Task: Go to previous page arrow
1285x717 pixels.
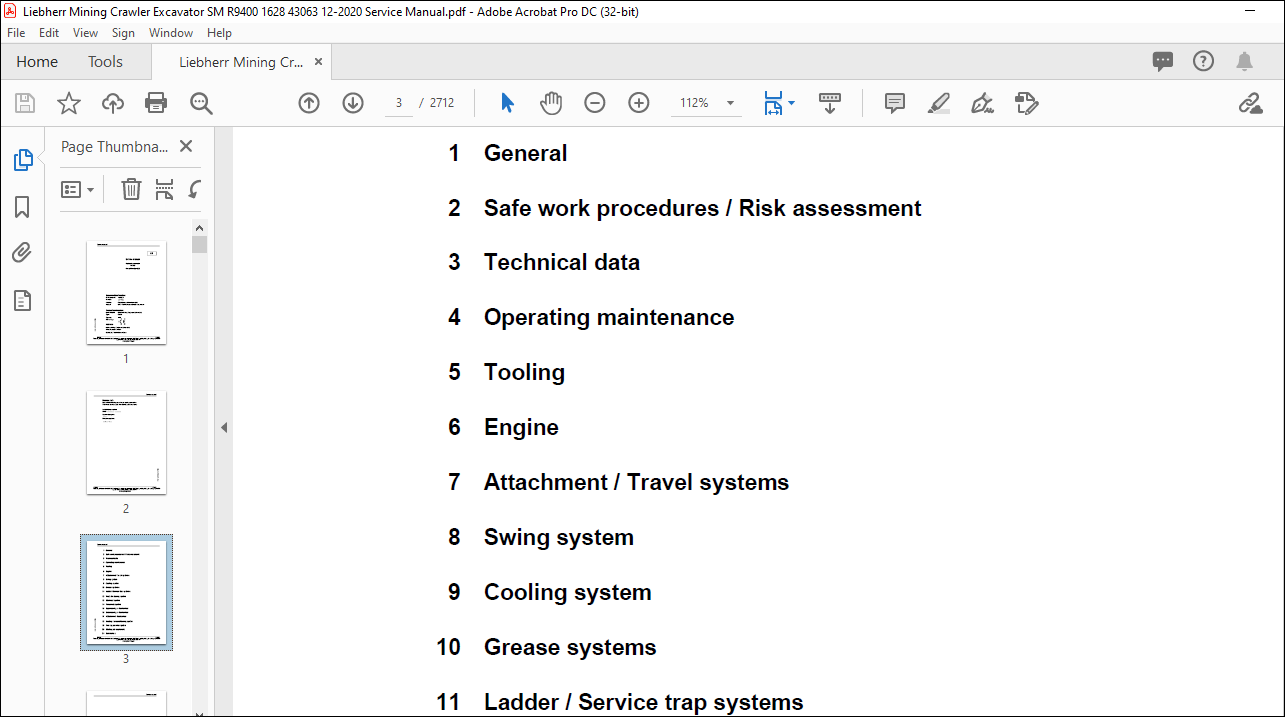Action: (x=309, y=103)
